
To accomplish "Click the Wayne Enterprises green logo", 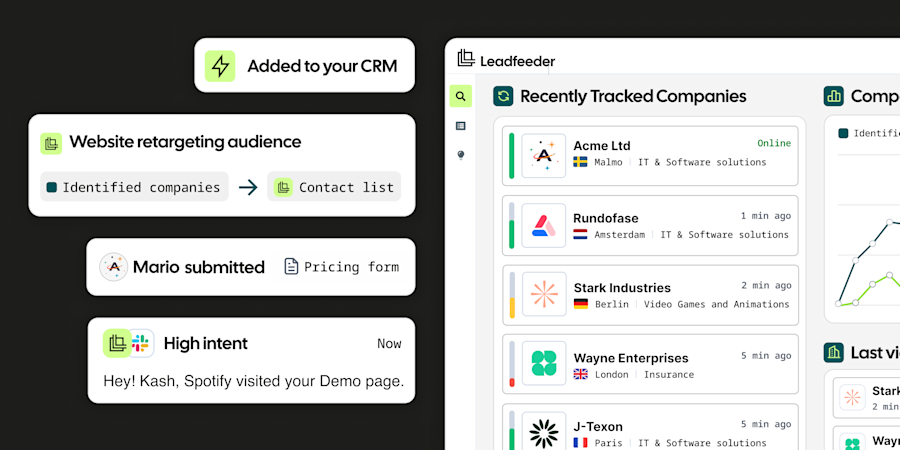I will [544, 363].
